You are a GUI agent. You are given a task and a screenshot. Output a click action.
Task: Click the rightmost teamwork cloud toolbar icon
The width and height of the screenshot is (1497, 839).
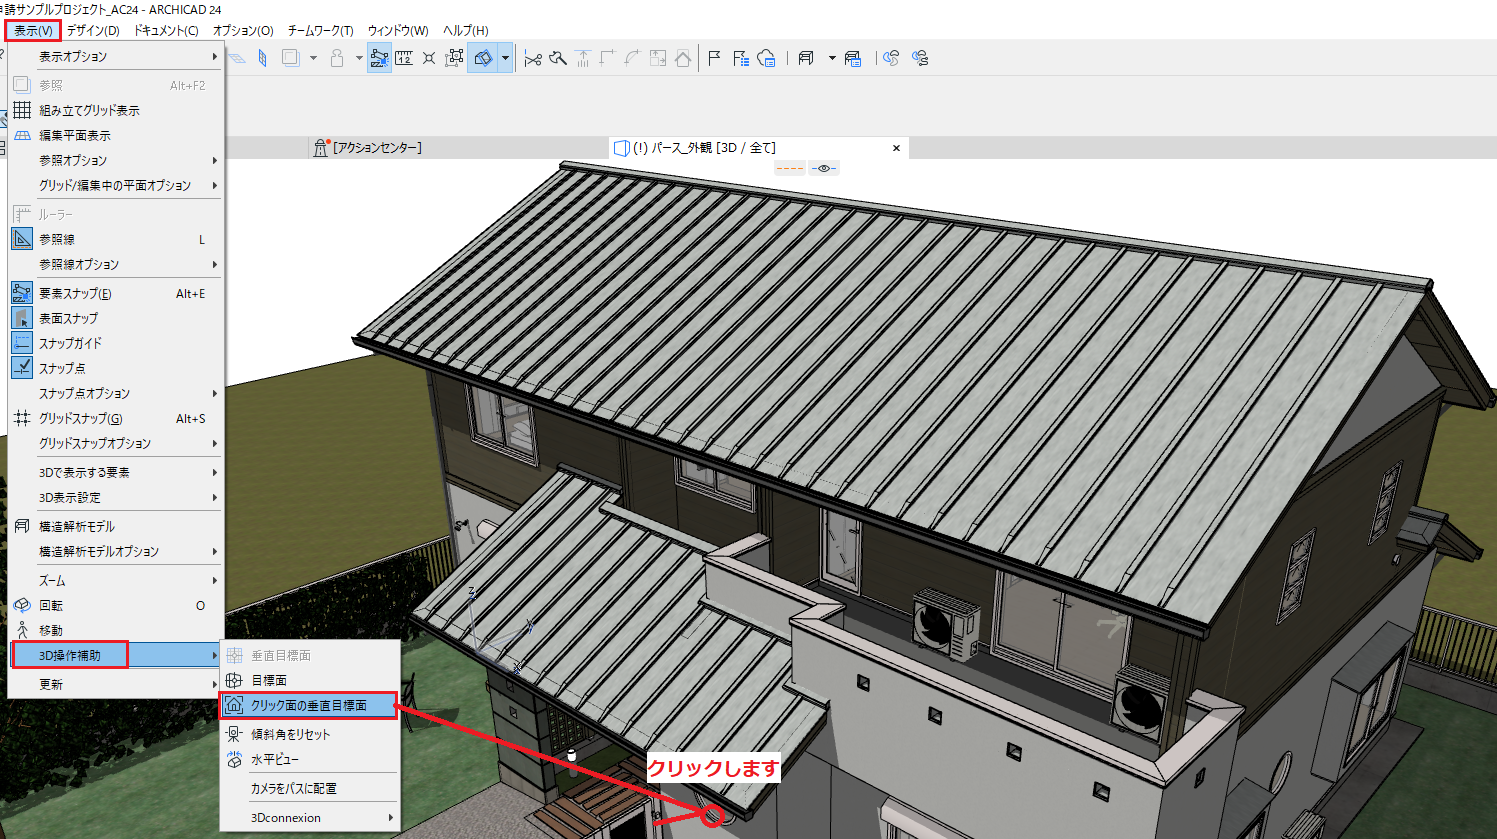click(920, 58)
